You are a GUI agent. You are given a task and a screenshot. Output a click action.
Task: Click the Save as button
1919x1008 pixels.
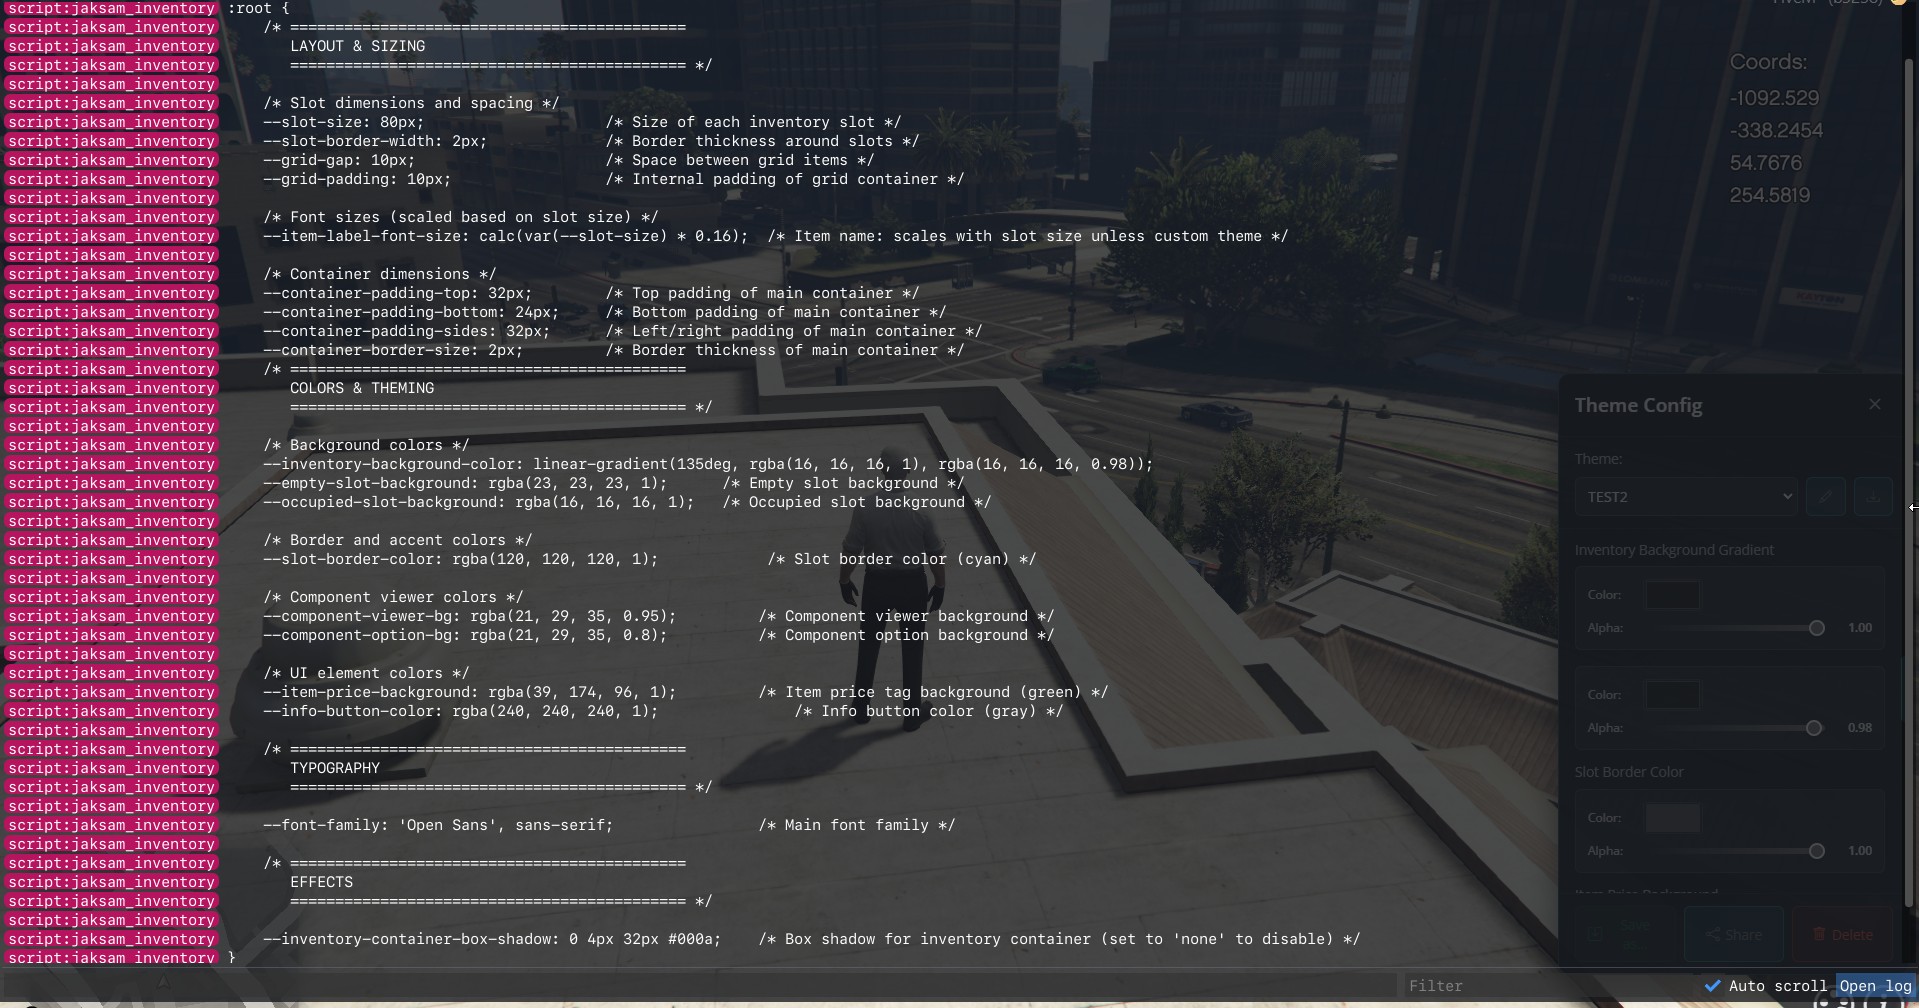1625,934
